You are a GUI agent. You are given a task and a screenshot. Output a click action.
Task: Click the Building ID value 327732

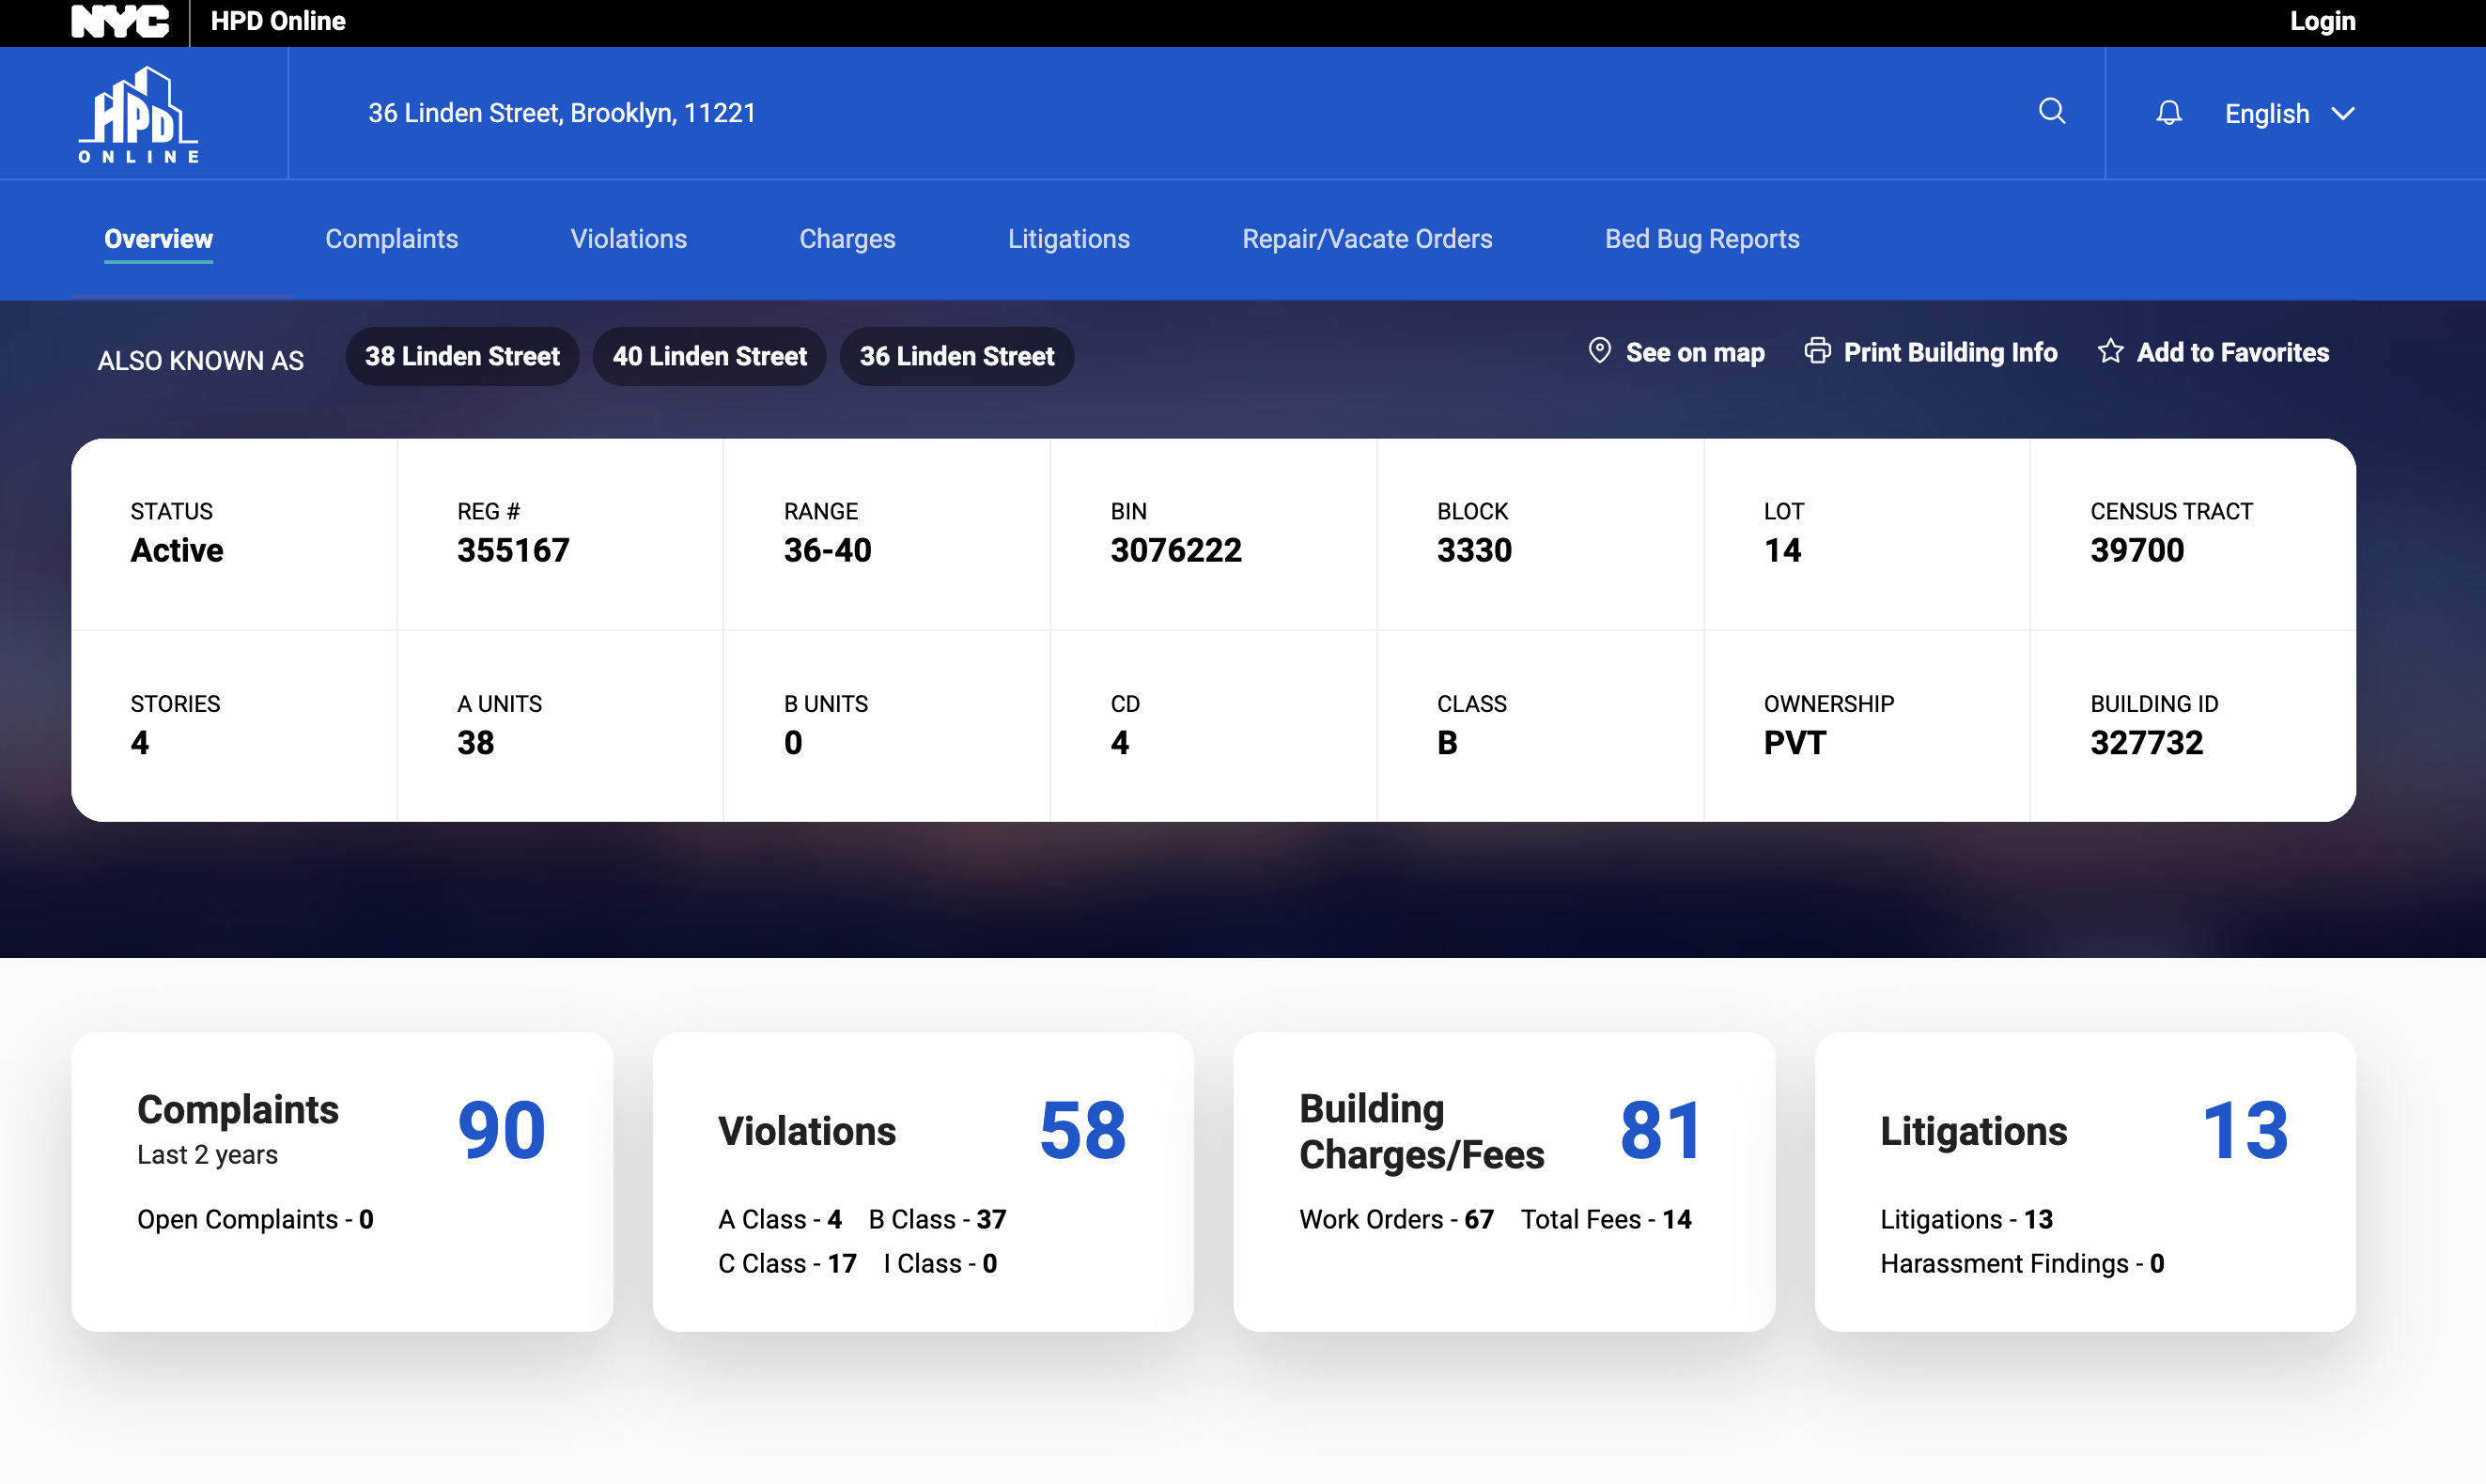click(2146, 742)
